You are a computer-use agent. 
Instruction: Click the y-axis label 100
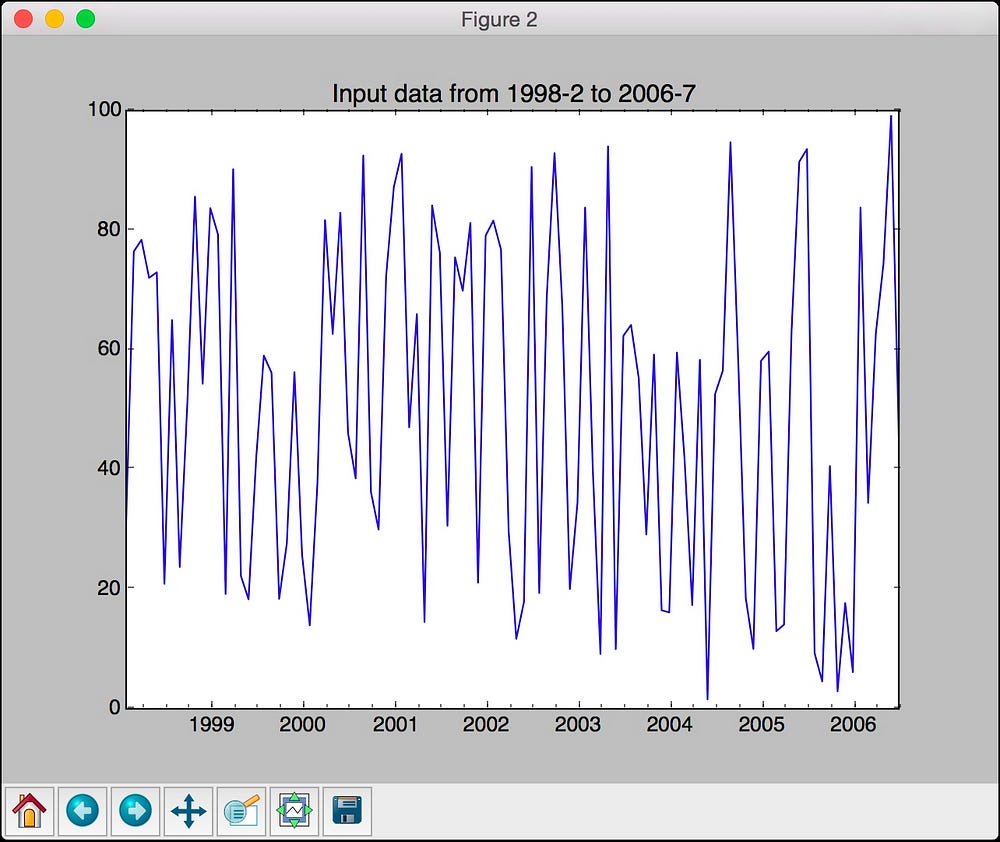(105, 110)
